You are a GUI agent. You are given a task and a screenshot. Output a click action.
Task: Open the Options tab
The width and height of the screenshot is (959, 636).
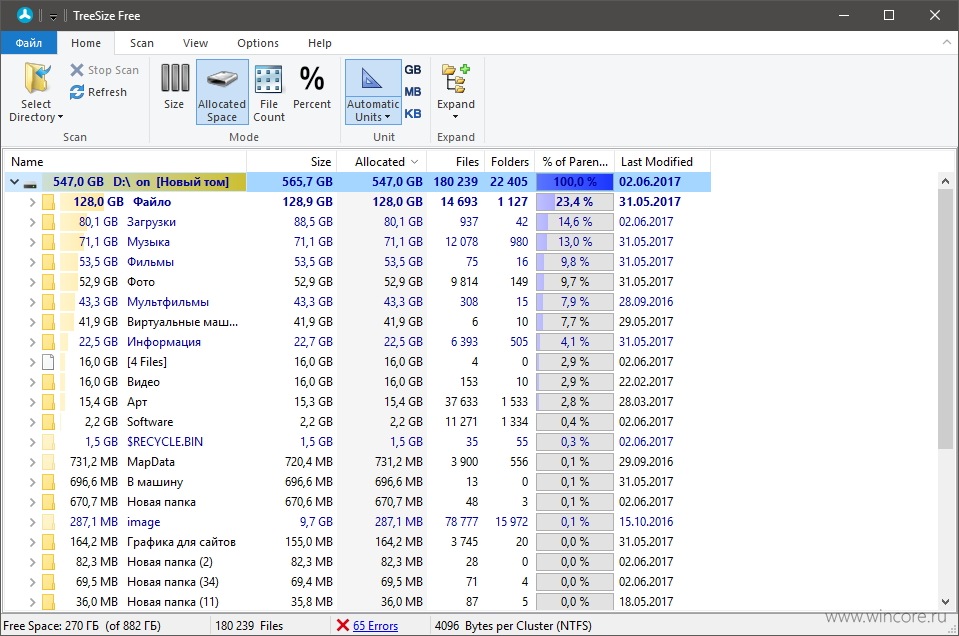[x=258, y=43]
